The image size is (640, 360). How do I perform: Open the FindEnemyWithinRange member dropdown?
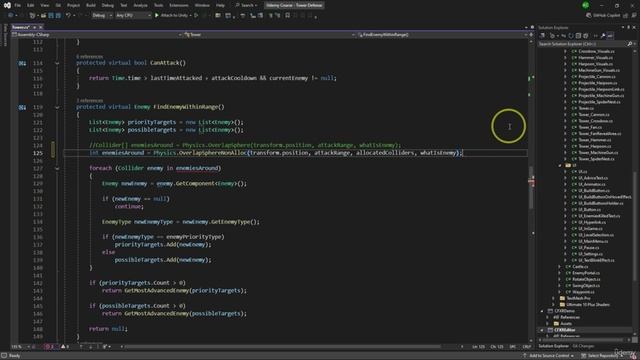tap(442, 35)
